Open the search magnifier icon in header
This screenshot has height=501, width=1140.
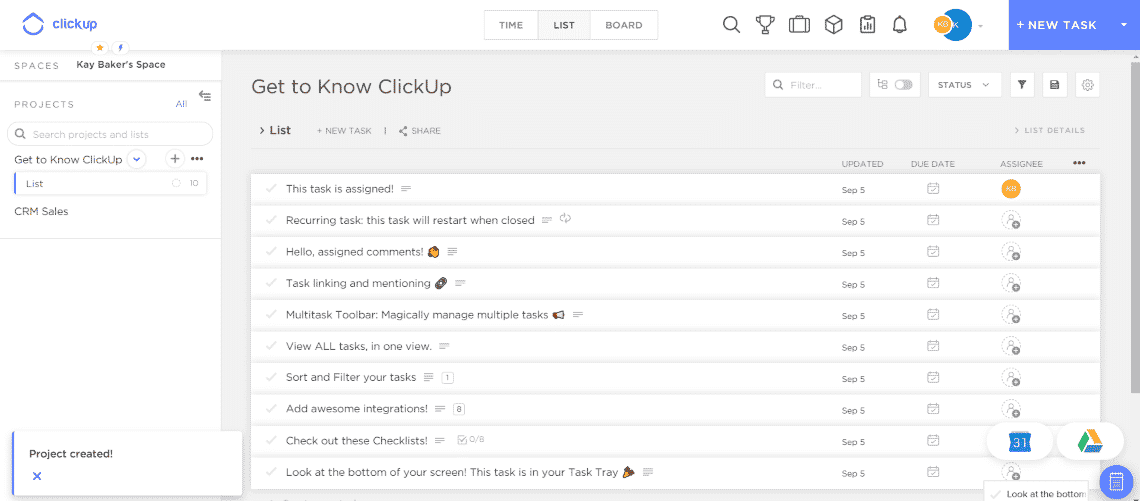coord(731,25)
